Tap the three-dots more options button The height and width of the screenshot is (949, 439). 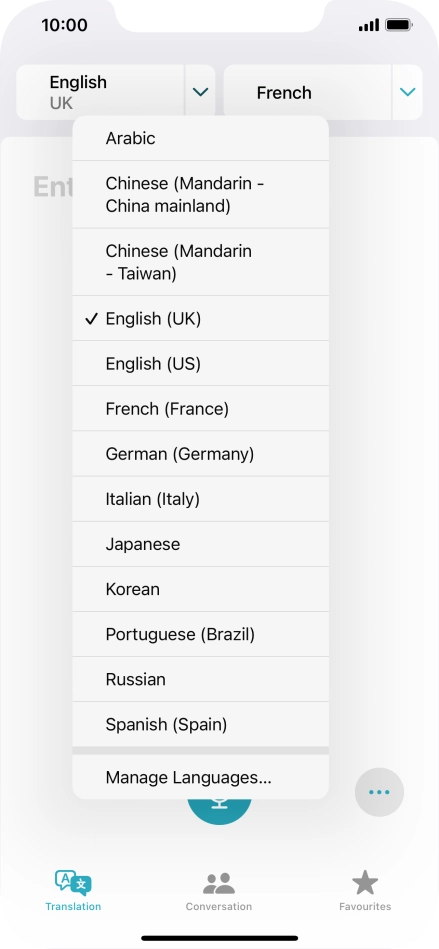click(379, 792)
